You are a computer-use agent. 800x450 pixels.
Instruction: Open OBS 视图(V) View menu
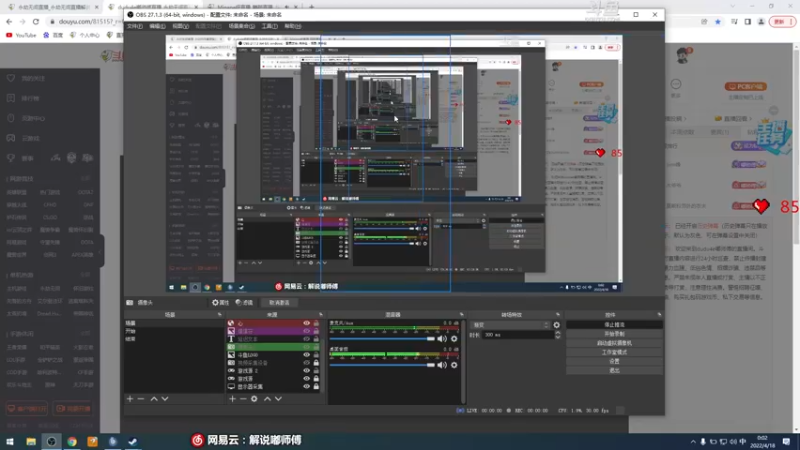coord(180,26)
